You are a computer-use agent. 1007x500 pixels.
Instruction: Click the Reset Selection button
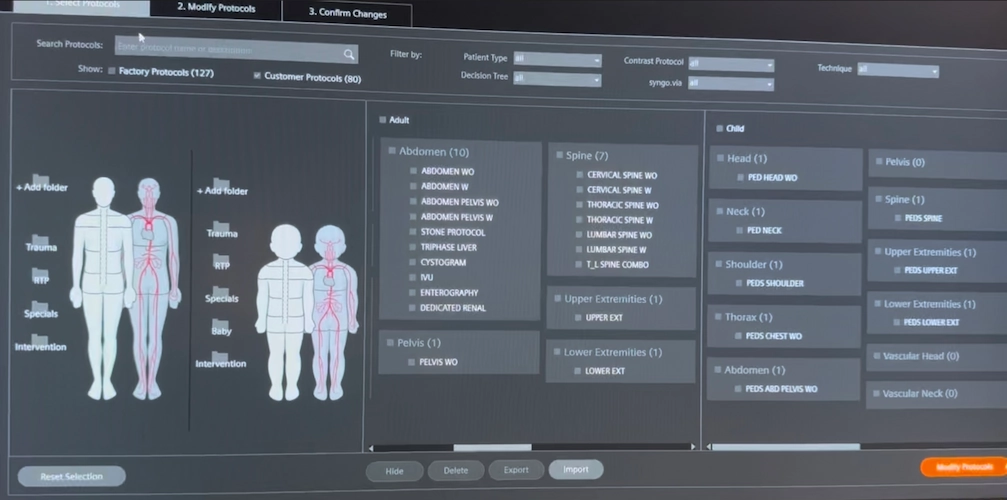click(x=71, y=476)
